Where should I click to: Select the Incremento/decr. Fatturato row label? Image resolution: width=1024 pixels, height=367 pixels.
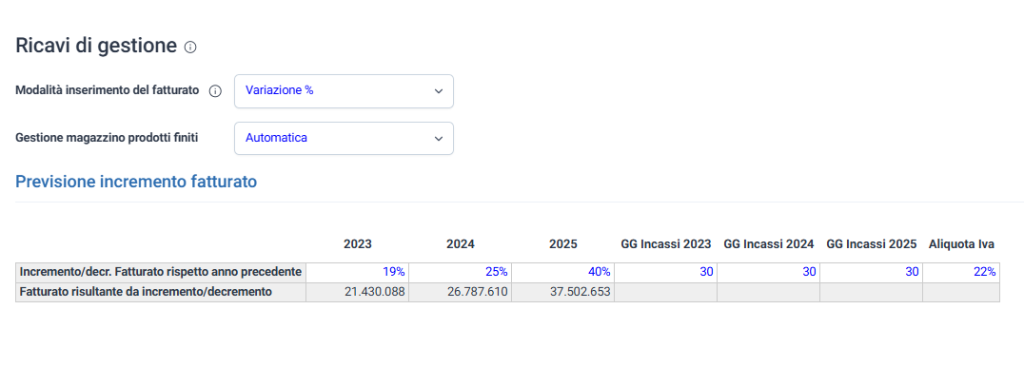(161, 272)
